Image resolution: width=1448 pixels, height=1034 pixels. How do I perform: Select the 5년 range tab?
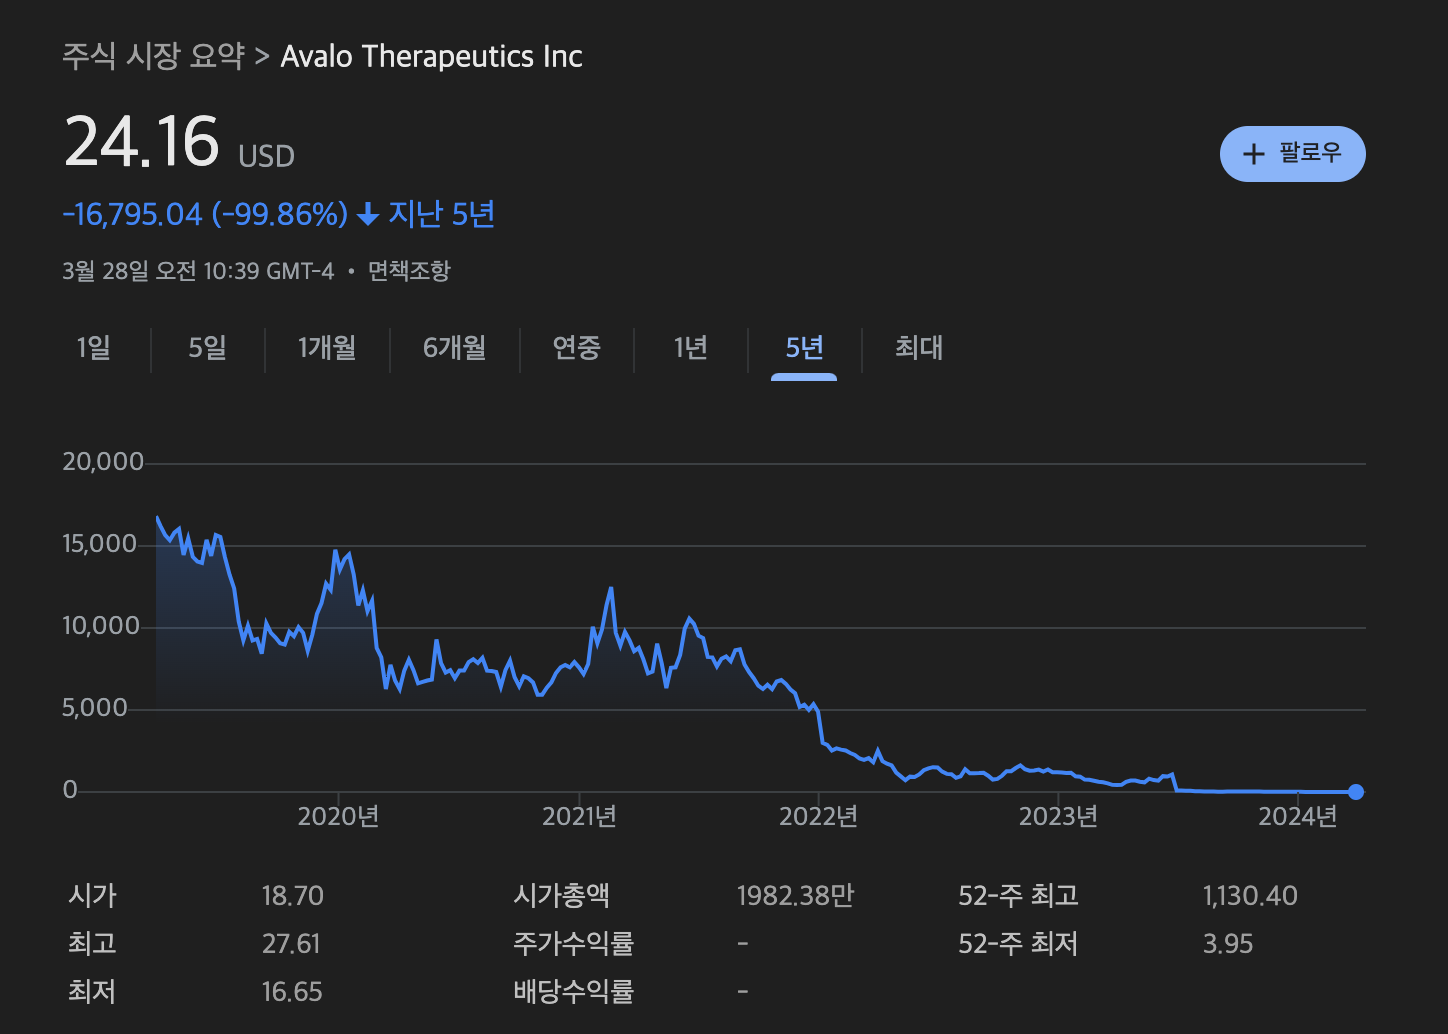pyautogui.click(x=804, y=348)
